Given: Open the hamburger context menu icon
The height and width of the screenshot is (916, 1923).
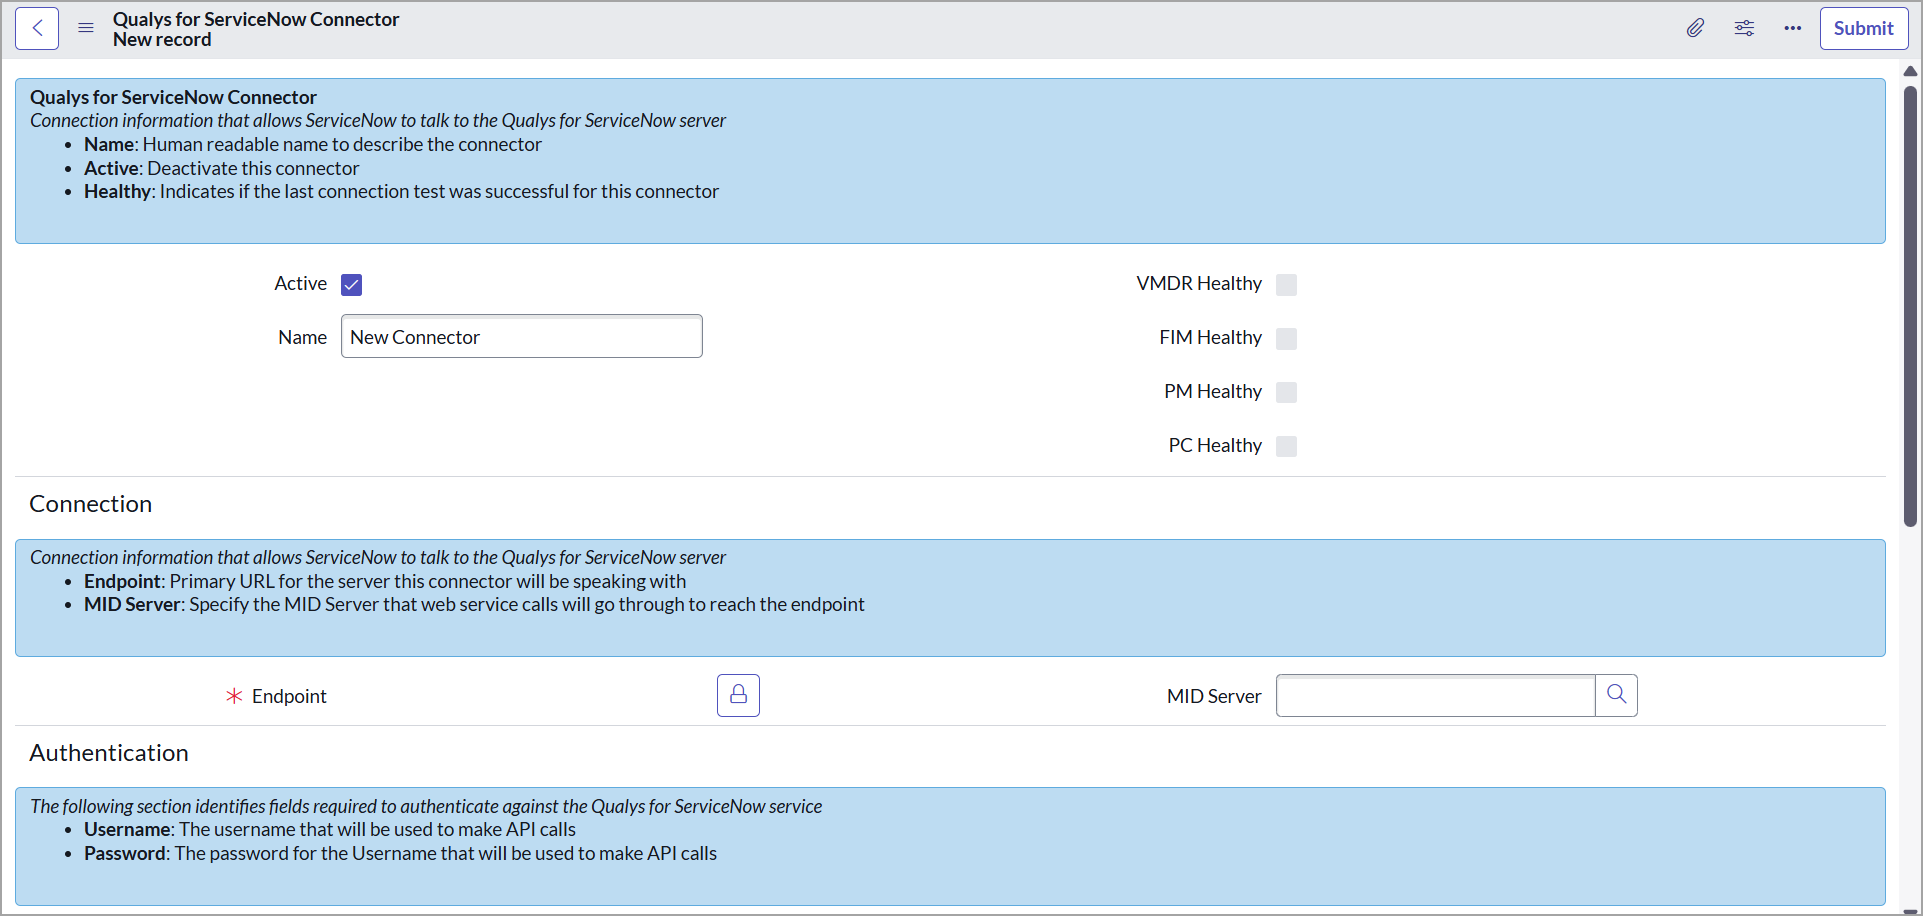Looking at the screenshot, I should [86, 29].
